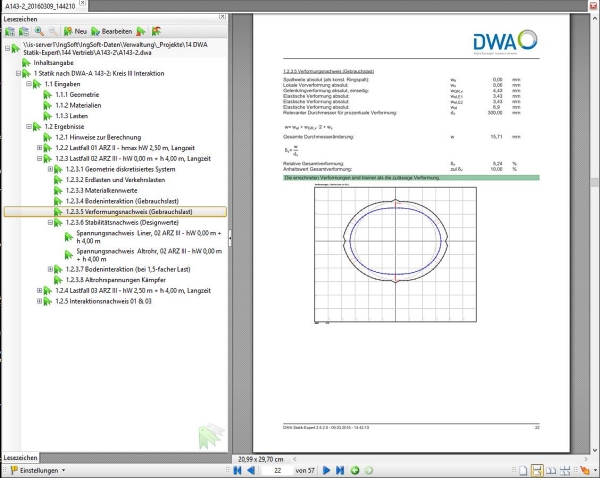Screen dimensions: 600x478
Task: Click the Lesezeichen tab at bottom
Action: 21,457
